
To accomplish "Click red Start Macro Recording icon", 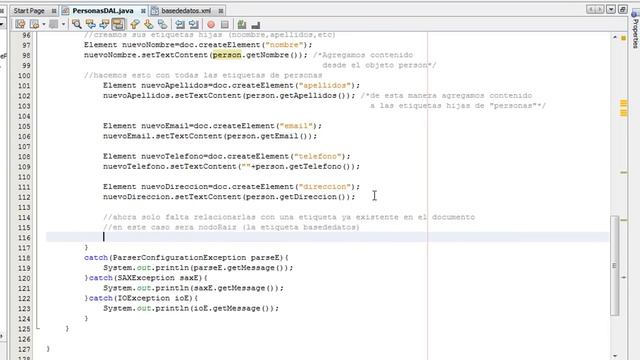I will (x=211, y=24).
